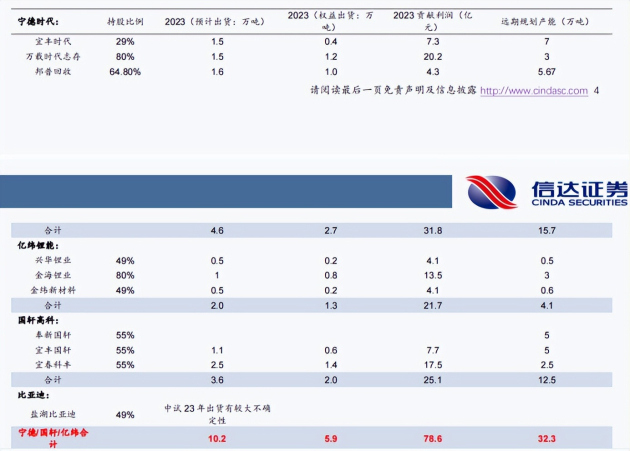Click the 49% share cell for 盐湖比亚迪
630x451 pixels.
125,415
